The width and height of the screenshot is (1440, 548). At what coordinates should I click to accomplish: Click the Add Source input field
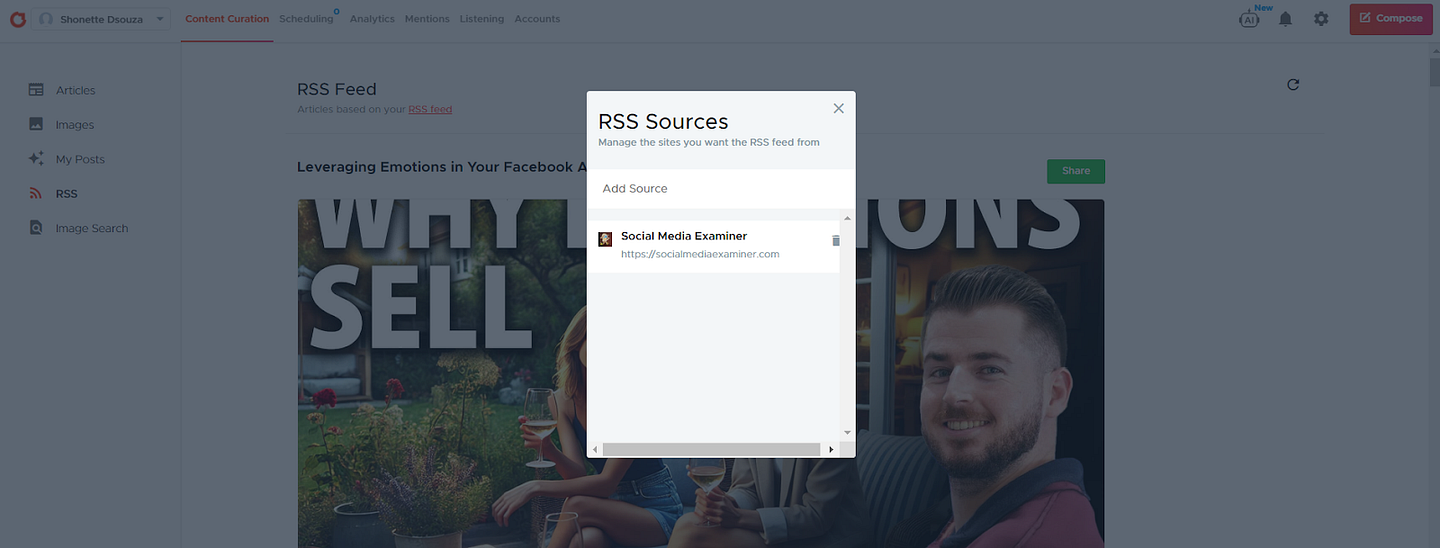click(x=721, y=188)
